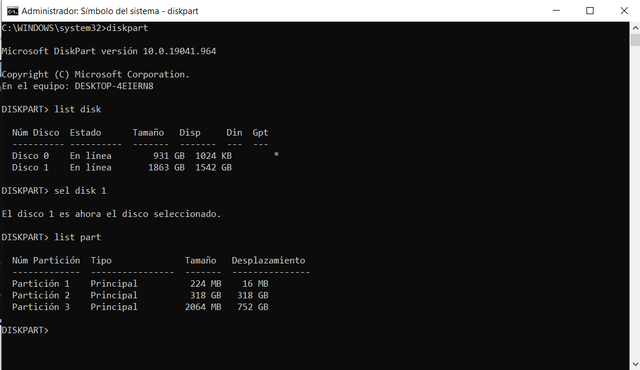The image size is (640, 370).
Task: Click the '752 GB' offset value
Action: click(253, 307)
